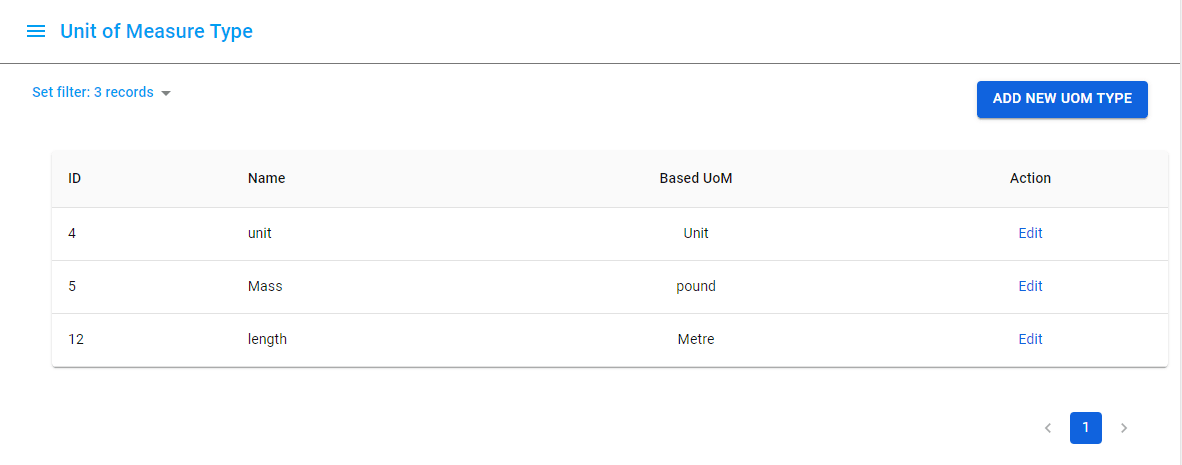Edit the length row
The height and width of the screenshot is (465, 1182).
click(1030, 339)
